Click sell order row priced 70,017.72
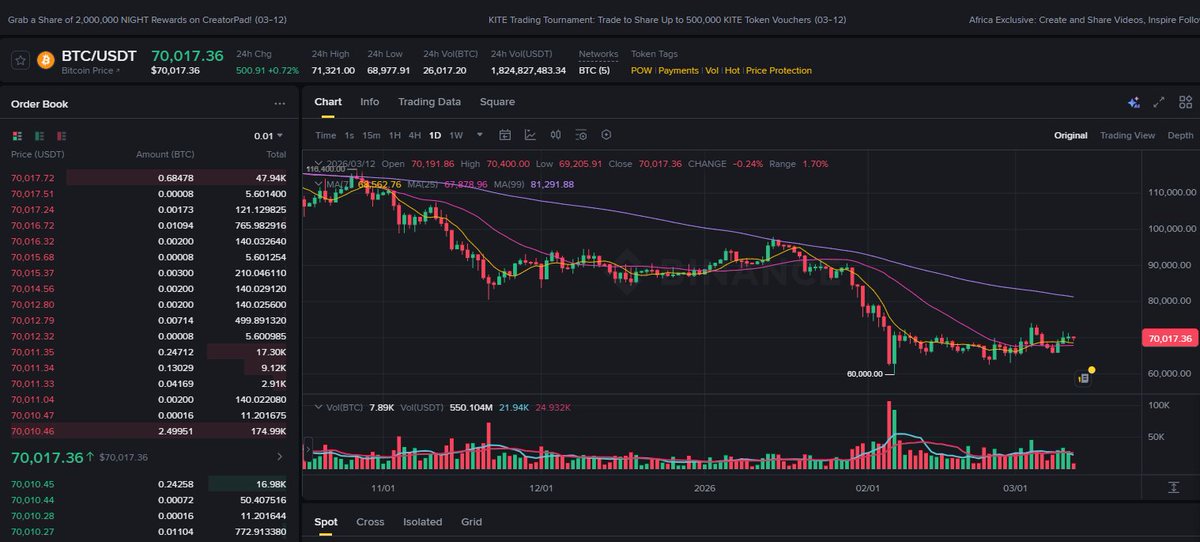The width and height of the screenshot is (1200, 542). 150,177
